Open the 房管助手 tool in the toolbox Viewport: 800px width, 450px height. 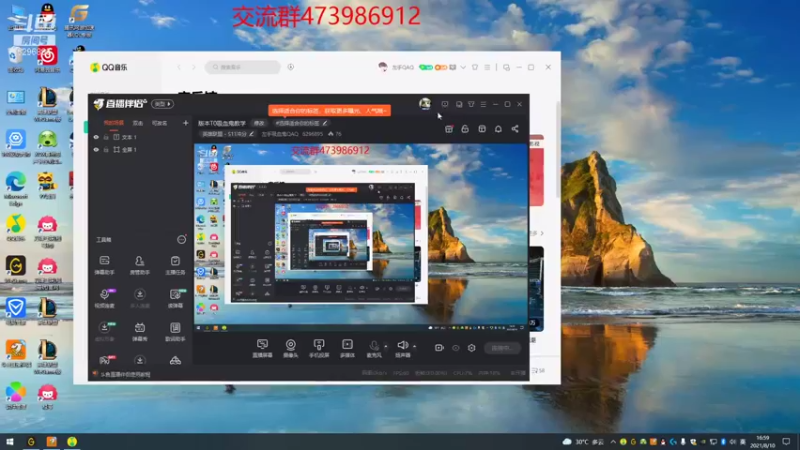point(139,265)
